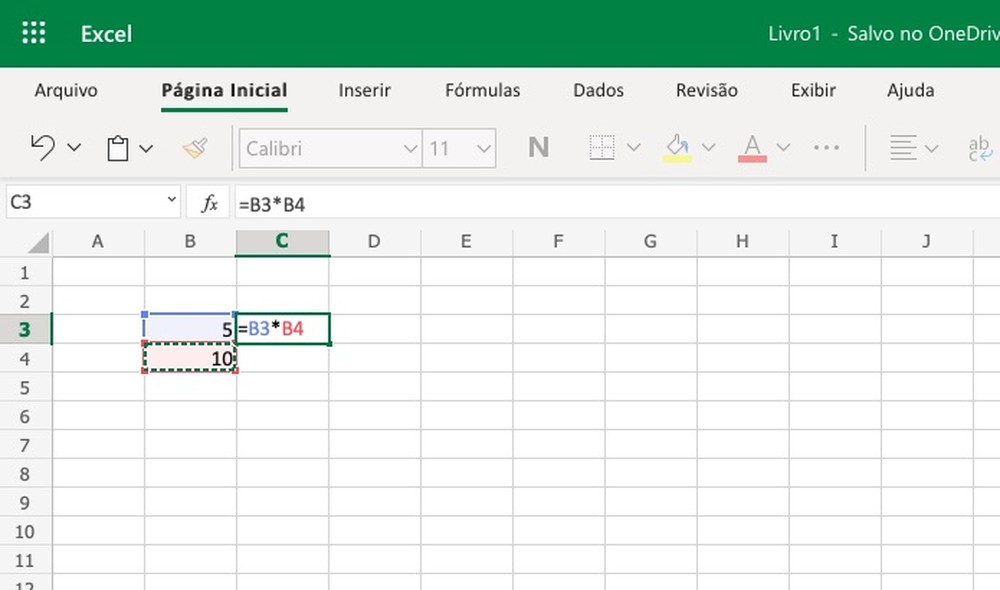Click the Format Painter brush icon
The image size is (1000, 590).
196,147
